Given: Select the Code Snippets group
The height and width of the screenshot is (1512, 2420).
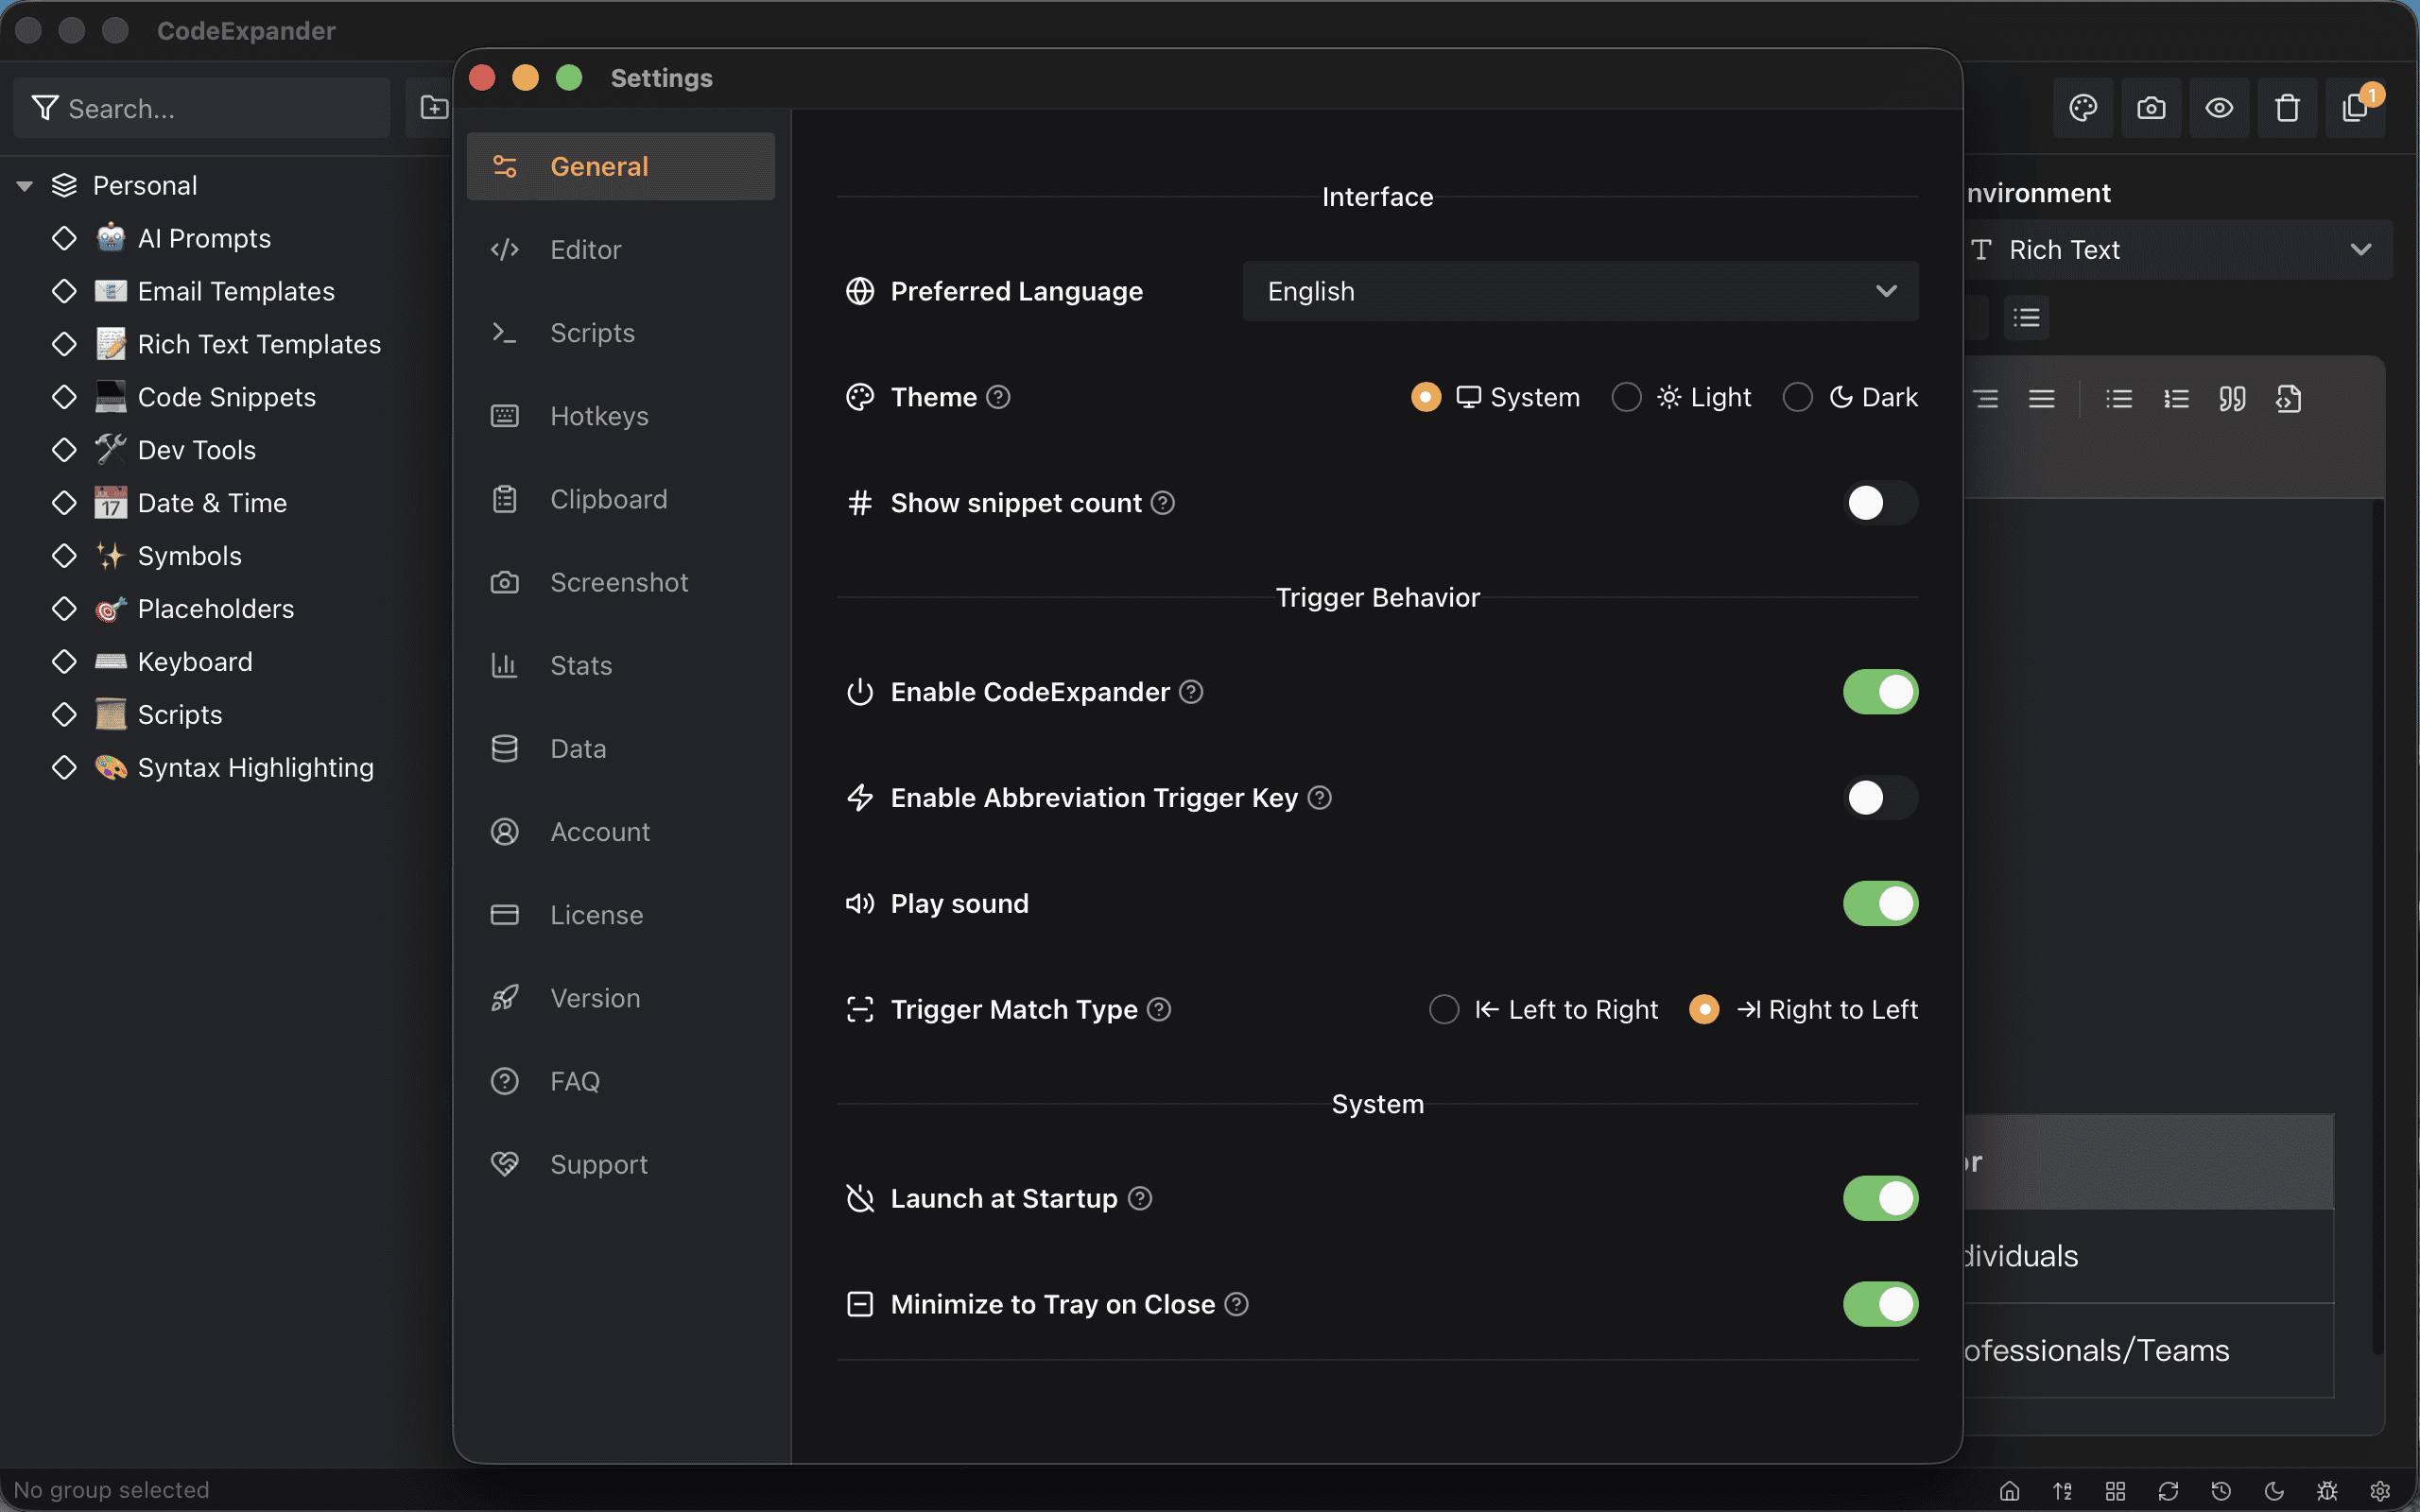Looking at the screenshot, I should coord(226,397).
